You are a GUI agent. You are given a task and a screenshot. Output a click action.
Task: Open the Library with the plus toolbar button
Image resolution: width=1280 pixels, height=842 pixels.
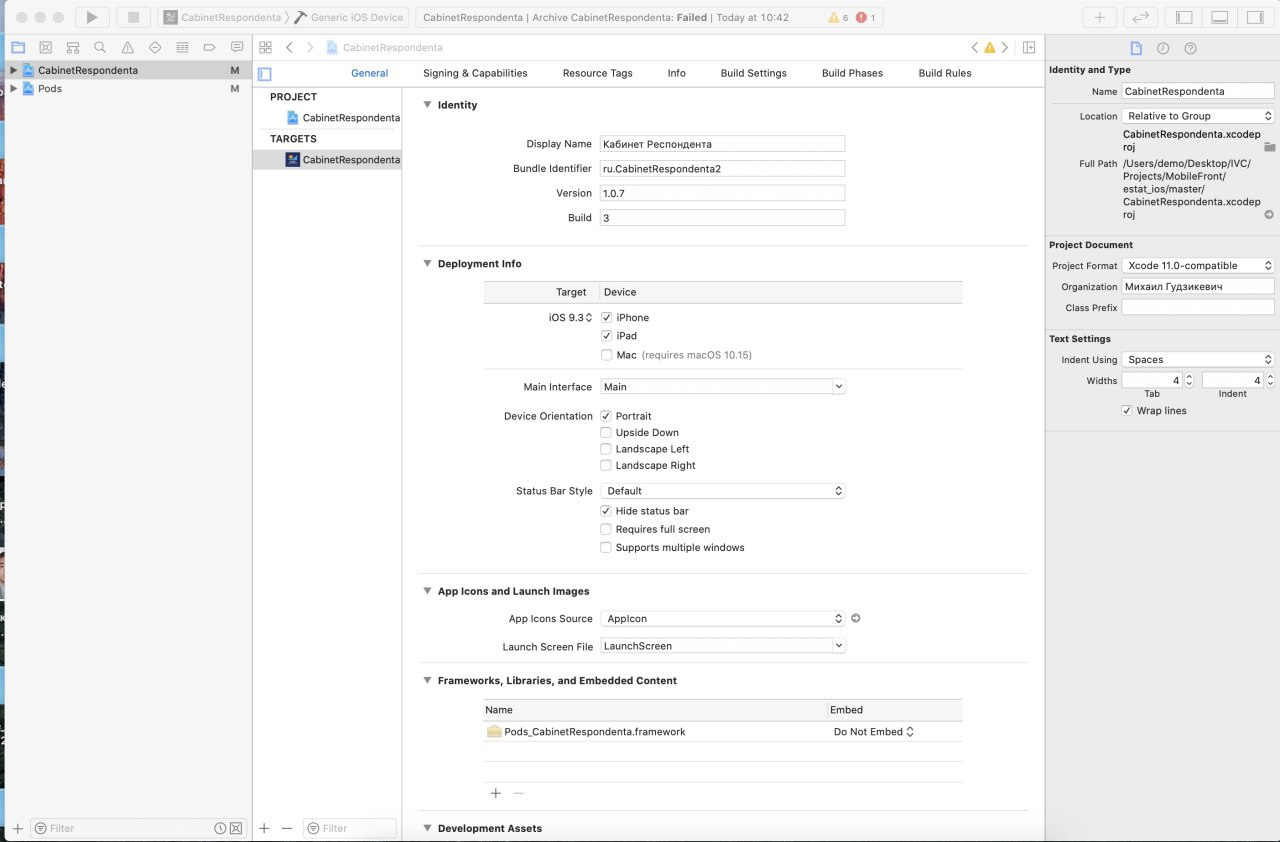(x=1099, y=17)
